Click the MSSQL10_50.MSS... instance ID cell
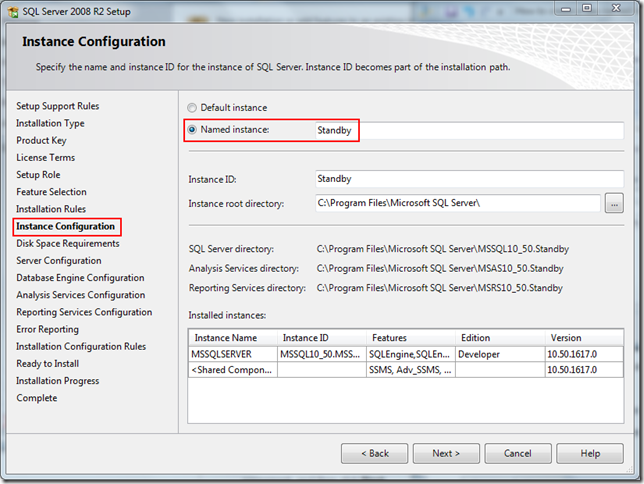This screenshot has height=484, width=644. (322, 354)
